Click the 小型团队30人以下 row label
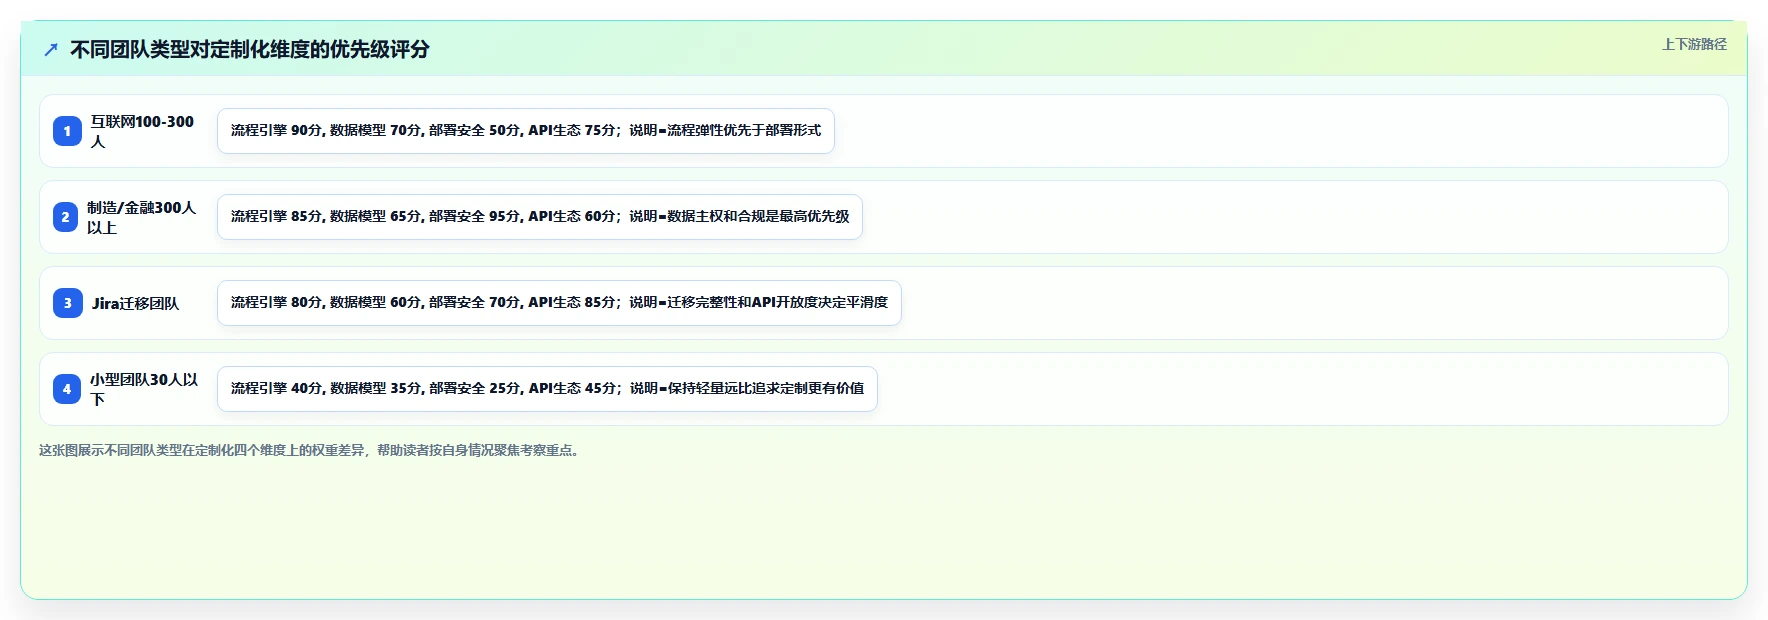Image resolution: width=1768 pixels, height=620 pixels. [143, 389]
